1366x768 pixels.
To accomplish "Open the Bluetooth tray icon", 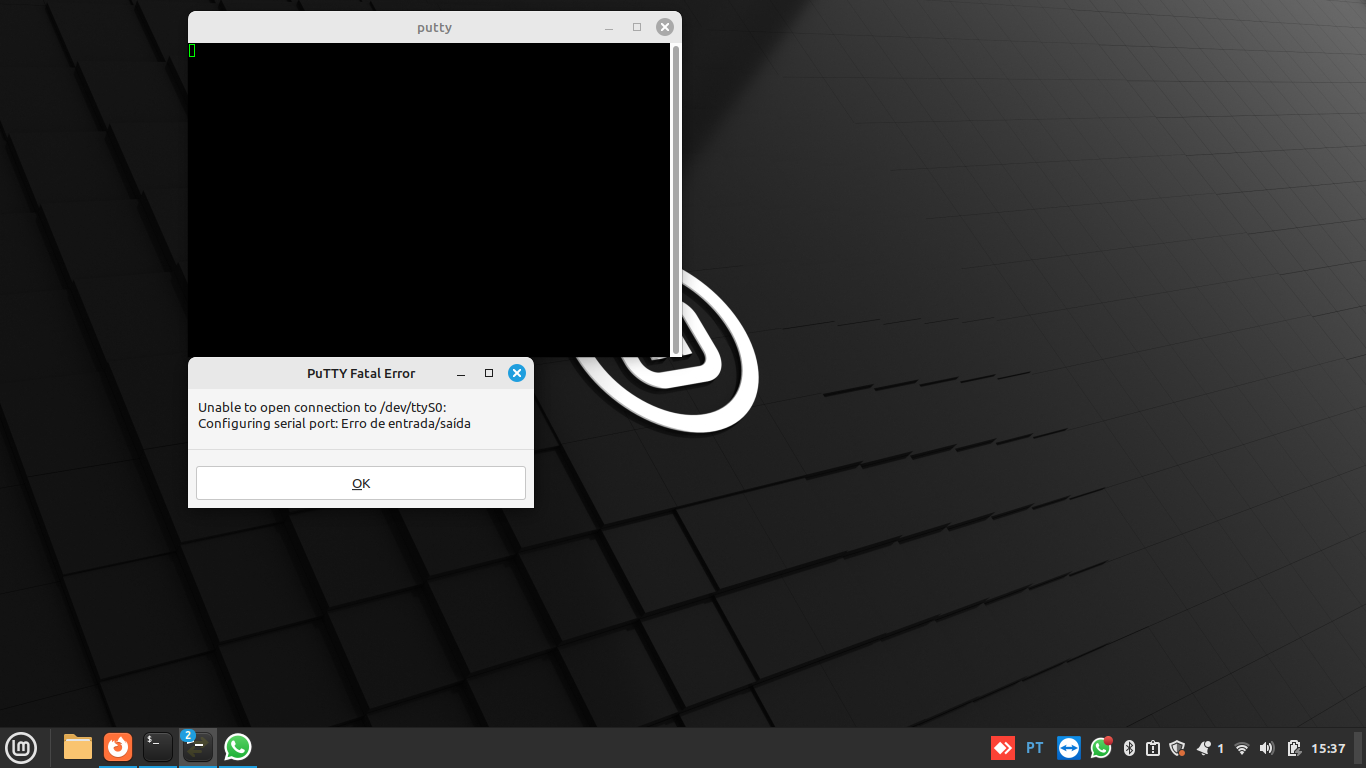I will tap(1129, 748).
